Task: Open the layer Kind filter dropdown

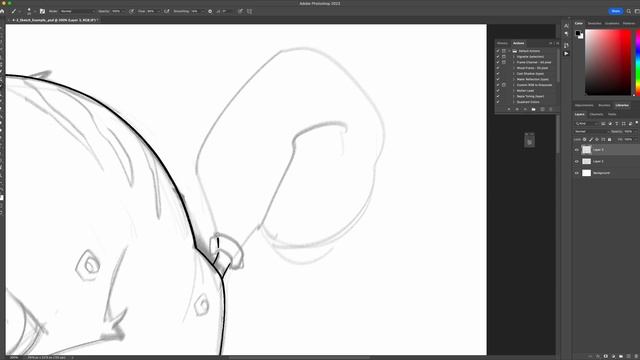Action: 586,123
